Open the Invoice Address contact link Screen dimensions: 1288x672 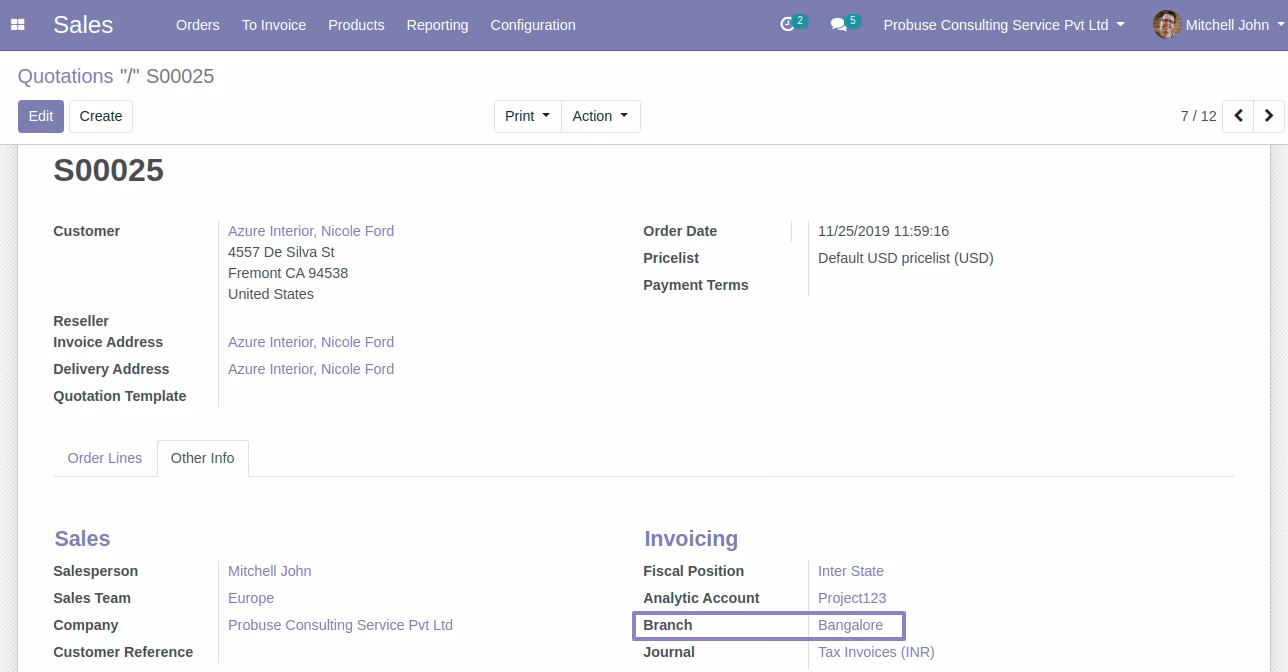[x=311, y=342]
